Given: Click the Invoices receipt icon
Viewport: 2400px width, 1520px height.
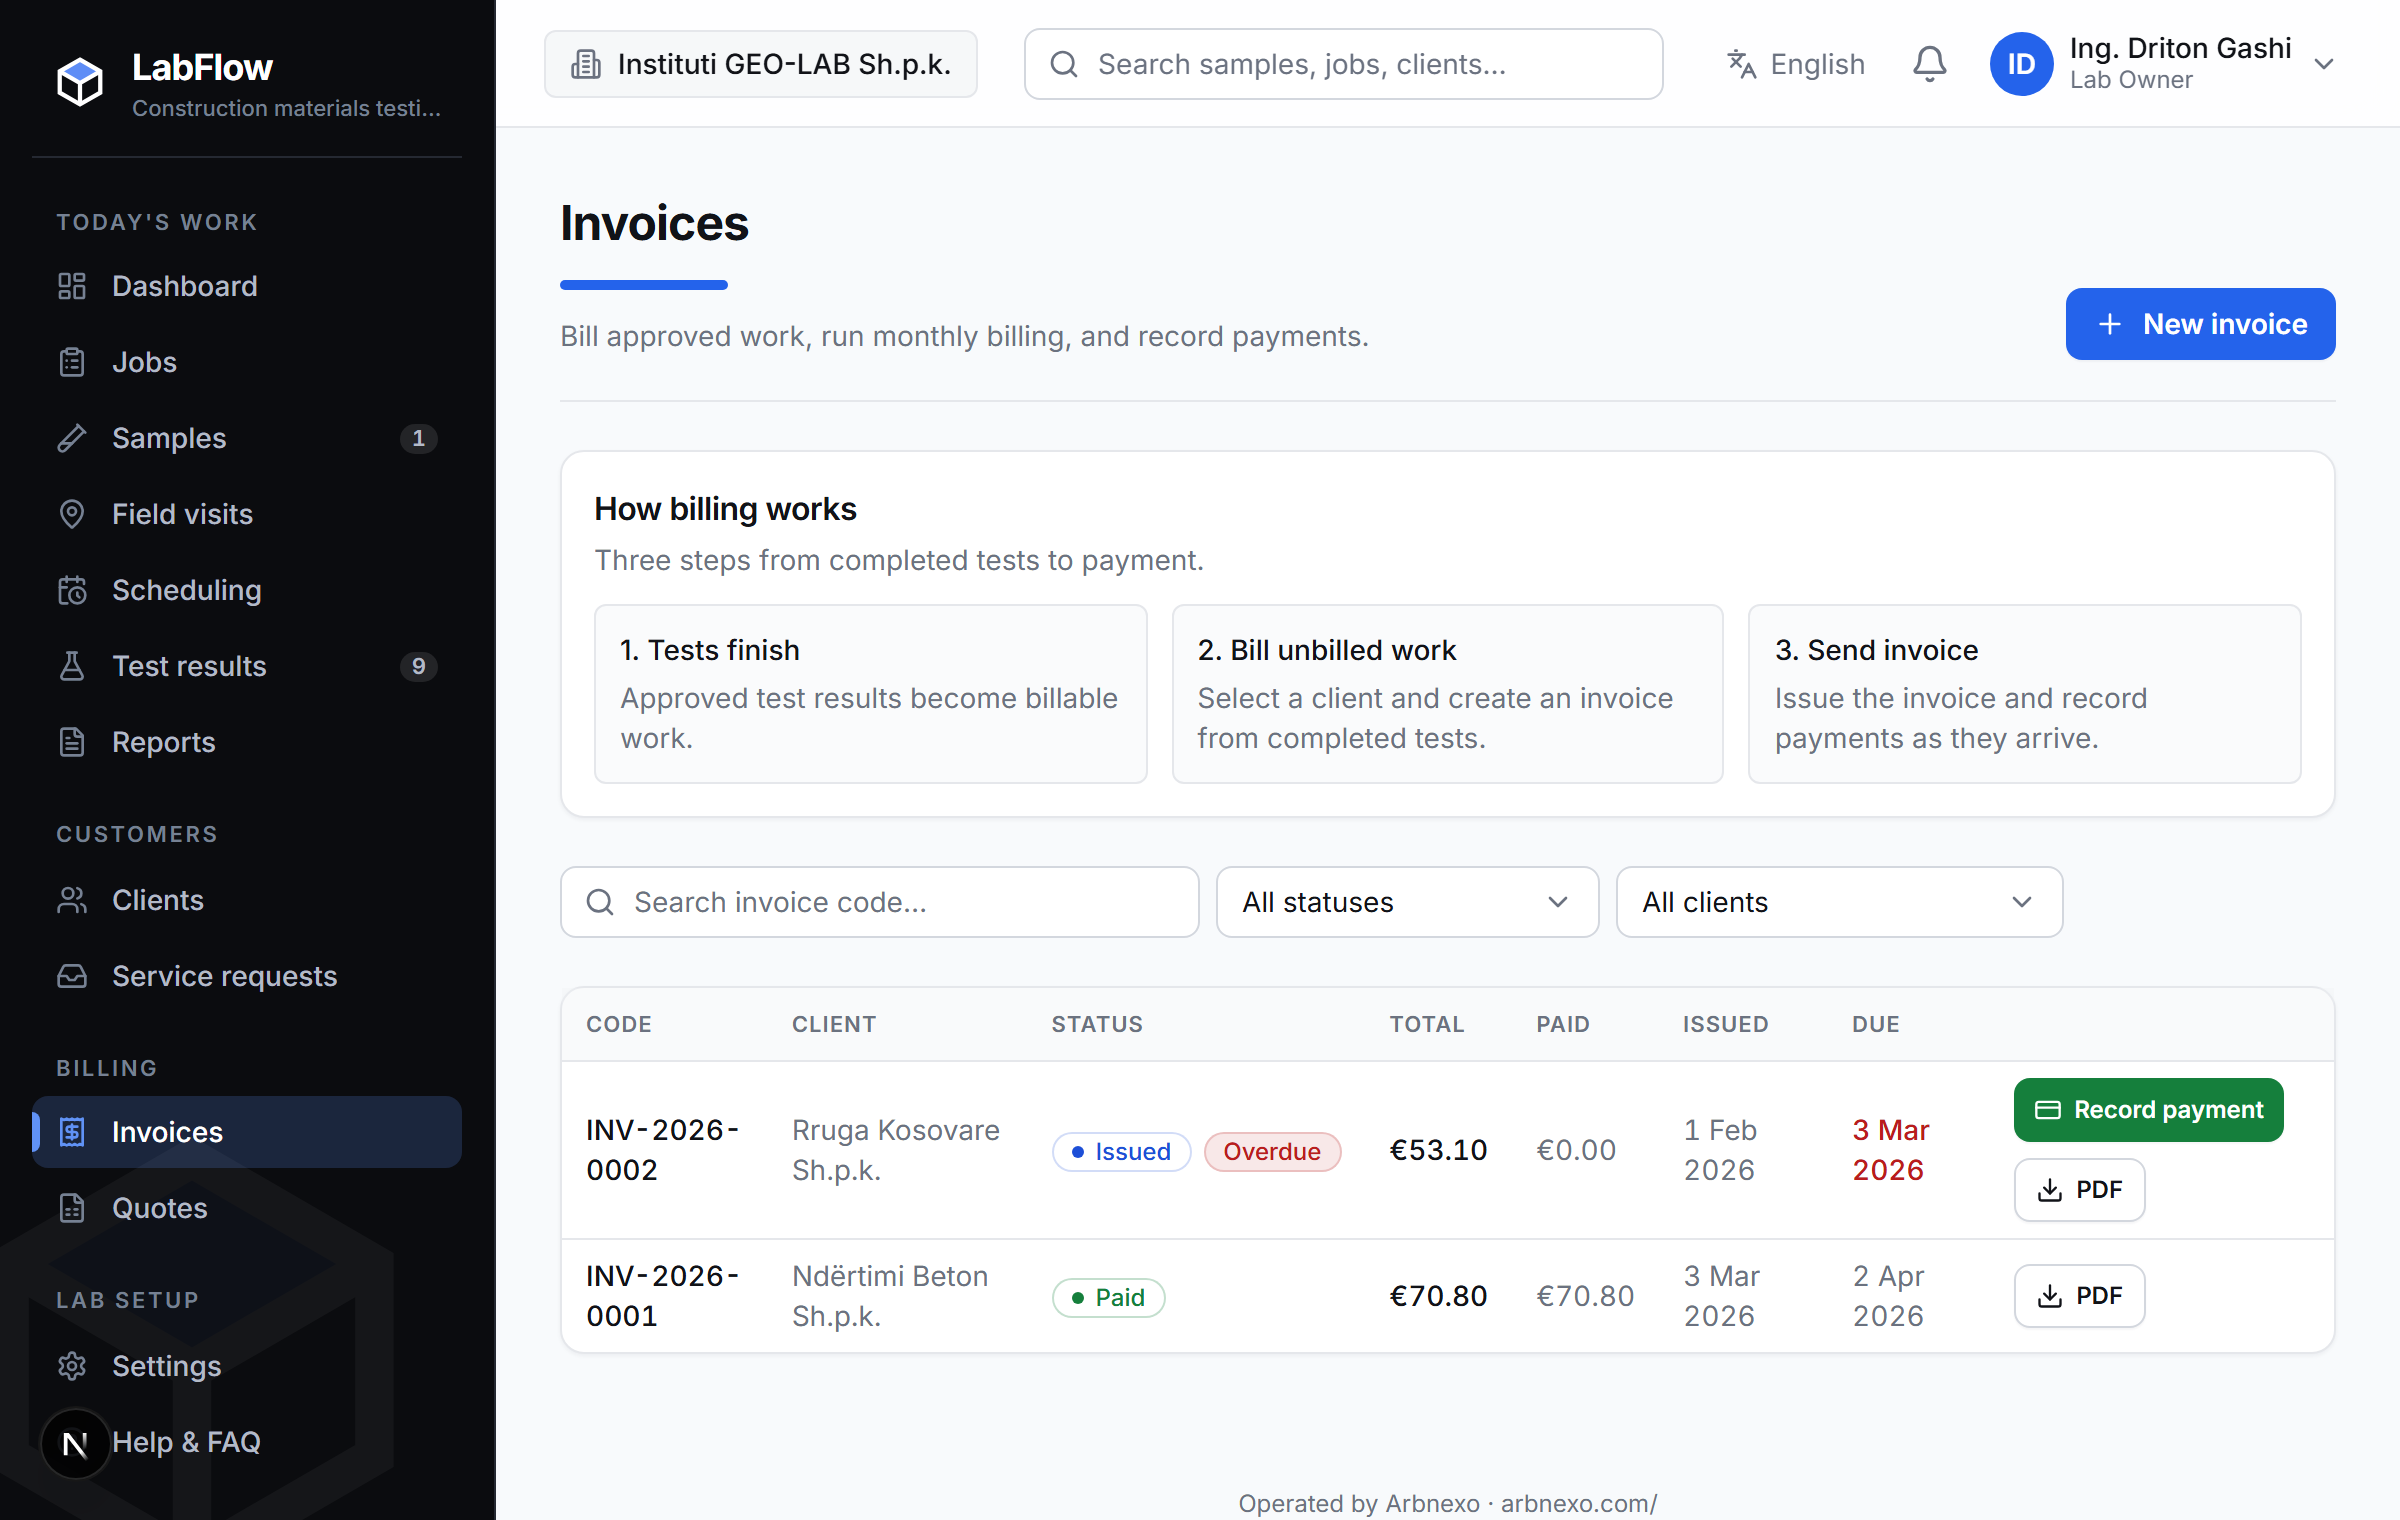Looking at the screenshot, I should pyautogui.click(x=72, y=1132).
